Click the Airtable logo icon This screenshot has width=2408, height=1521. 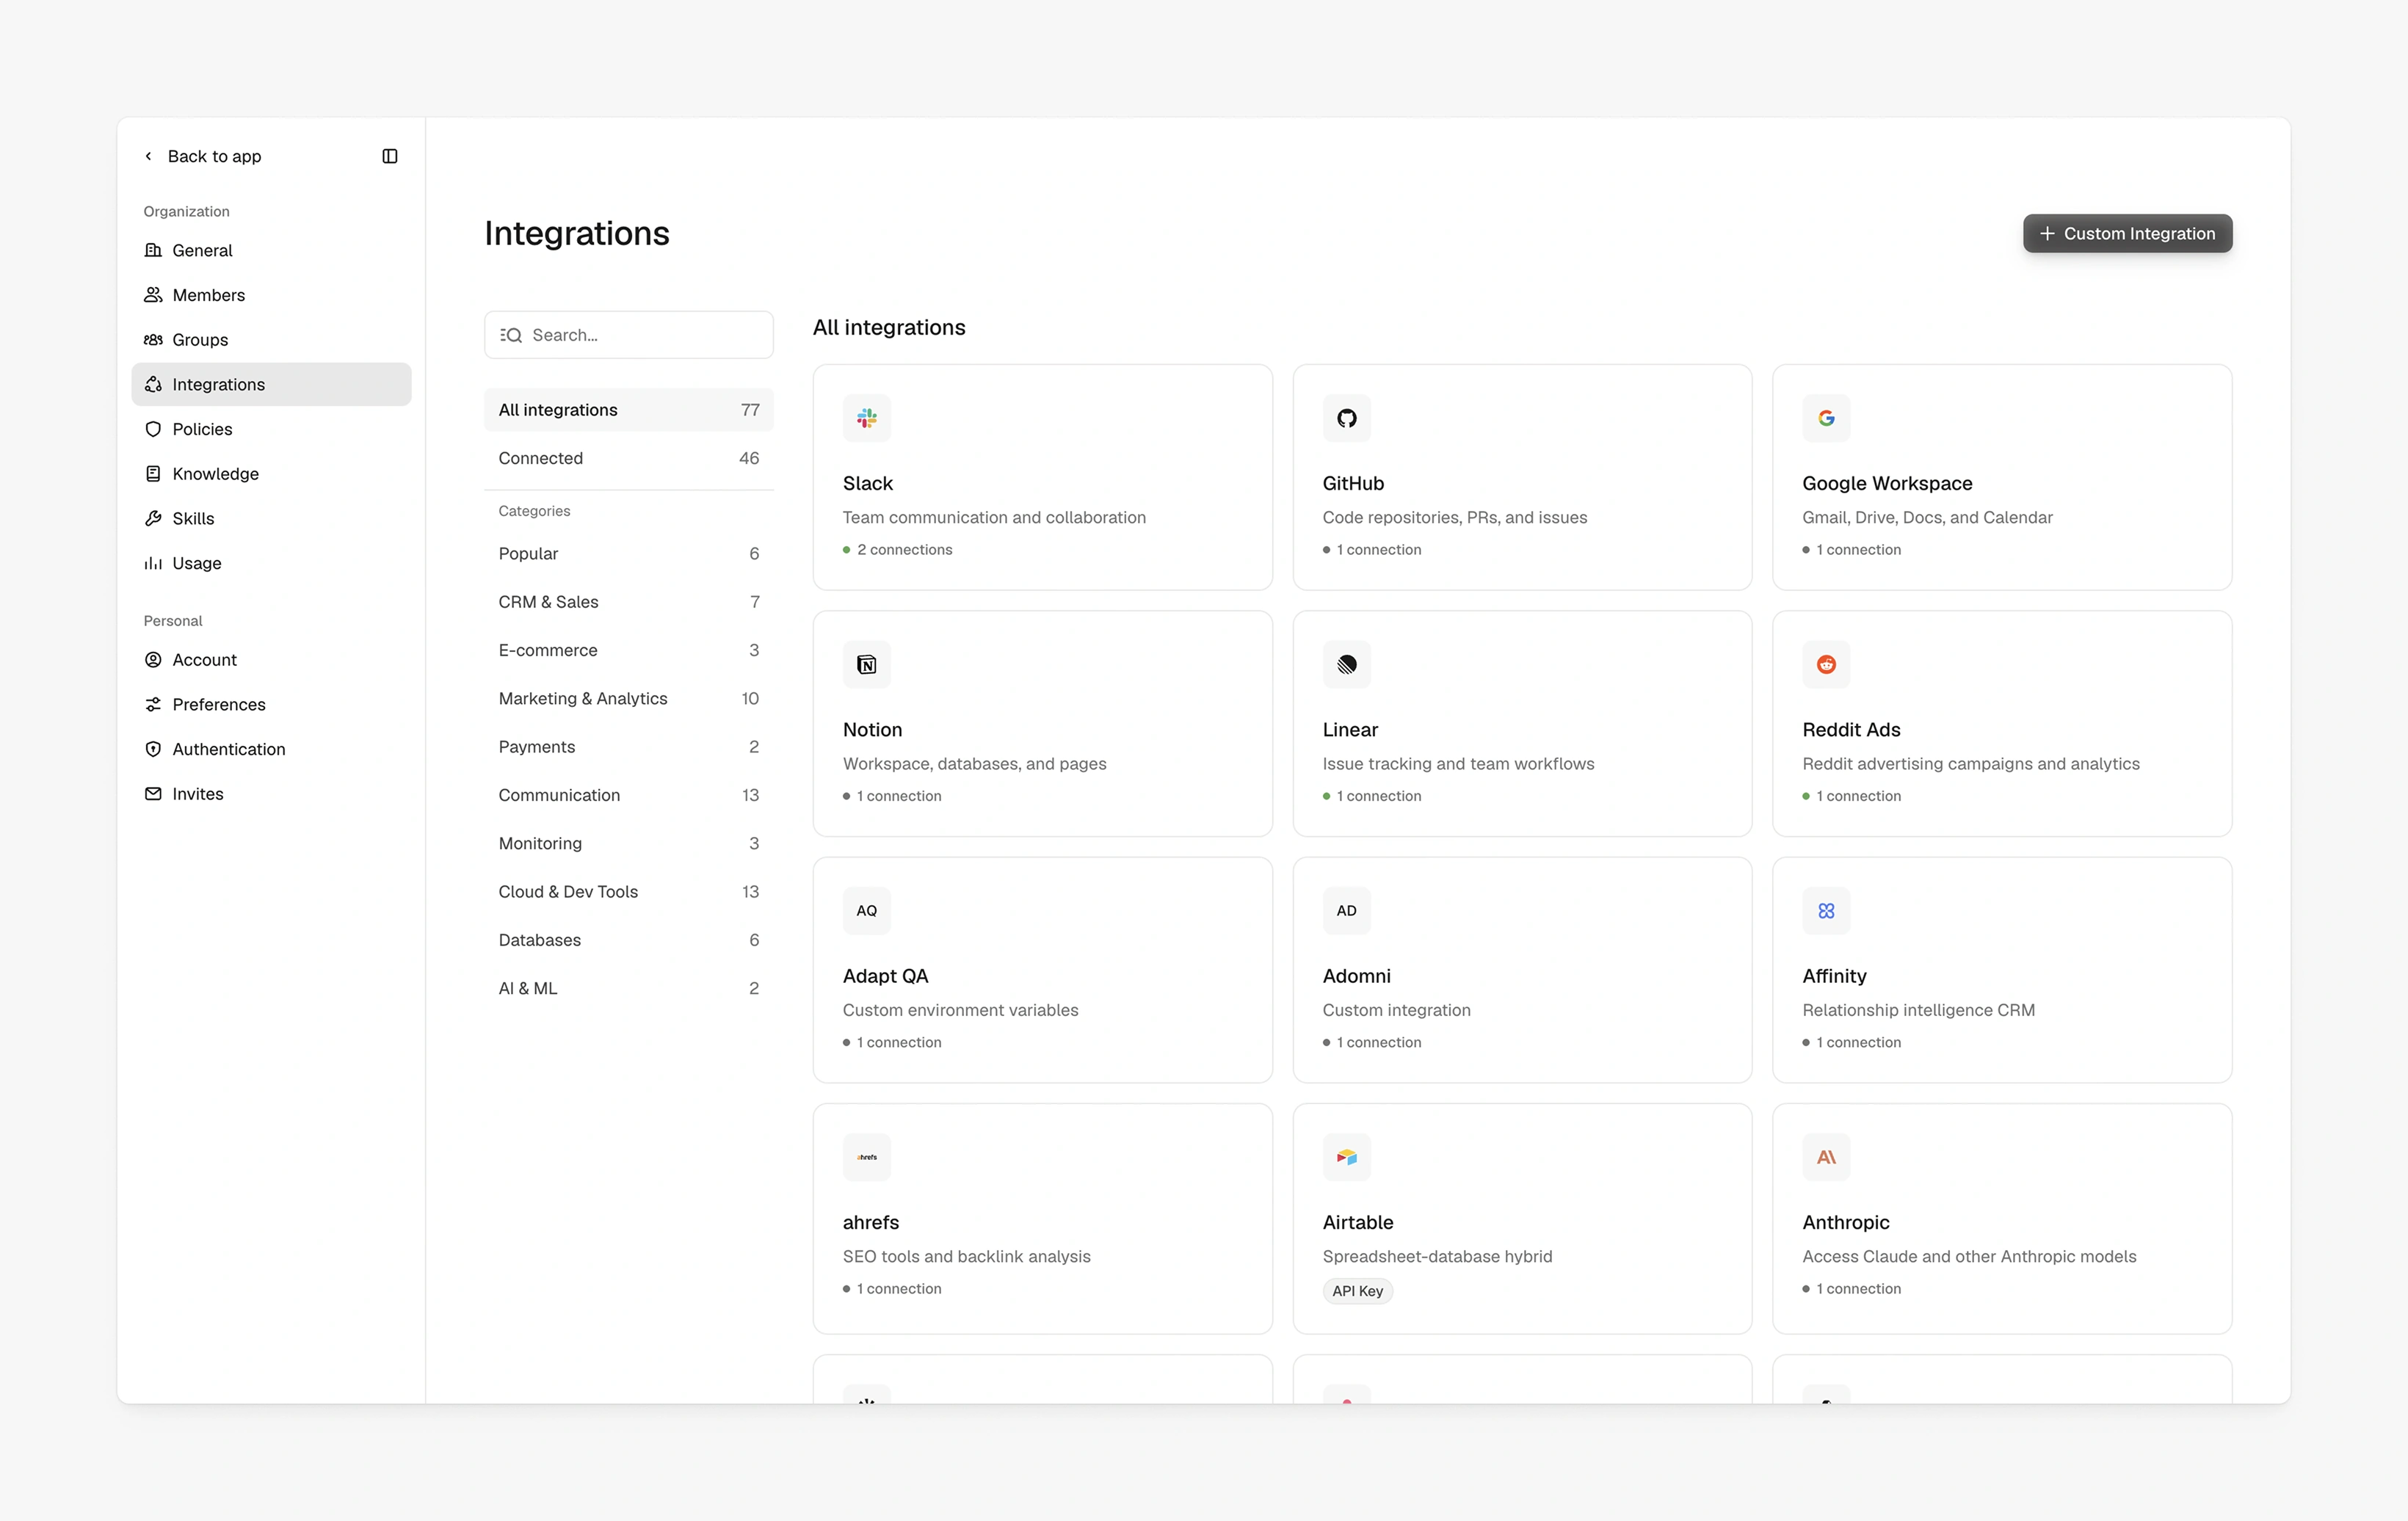pyautogui.click(x=1346, y=1157)
